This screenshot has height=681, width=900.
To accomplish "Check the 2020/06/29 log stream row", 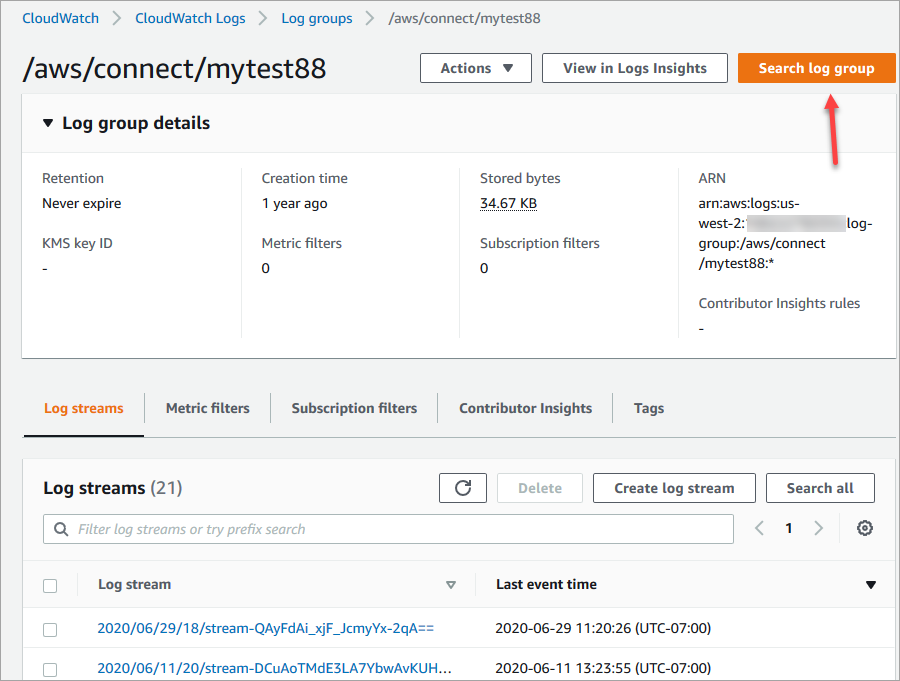I will 50,629.
